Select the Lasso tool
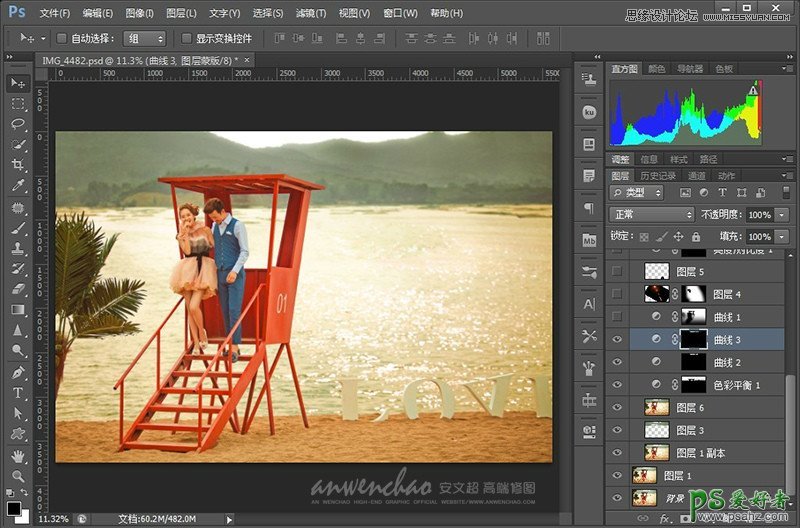The height and width of the screenshot is (528, 800). 18,124
